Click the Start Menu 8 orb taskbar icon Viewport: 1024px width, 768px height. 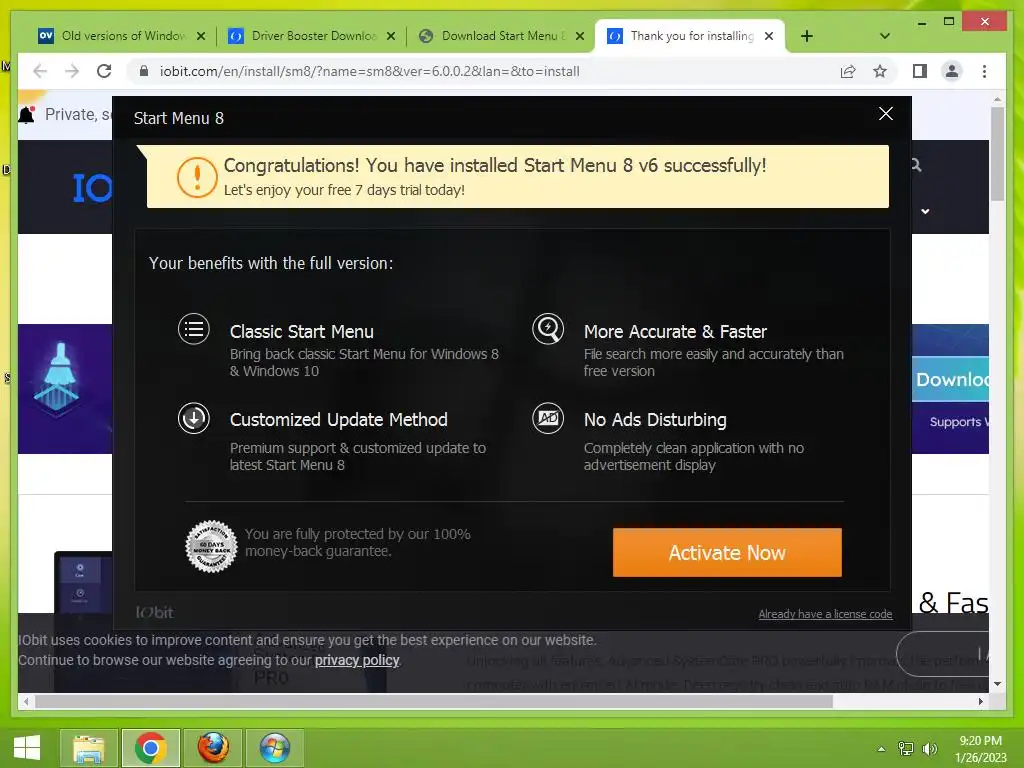pos(274,748)
